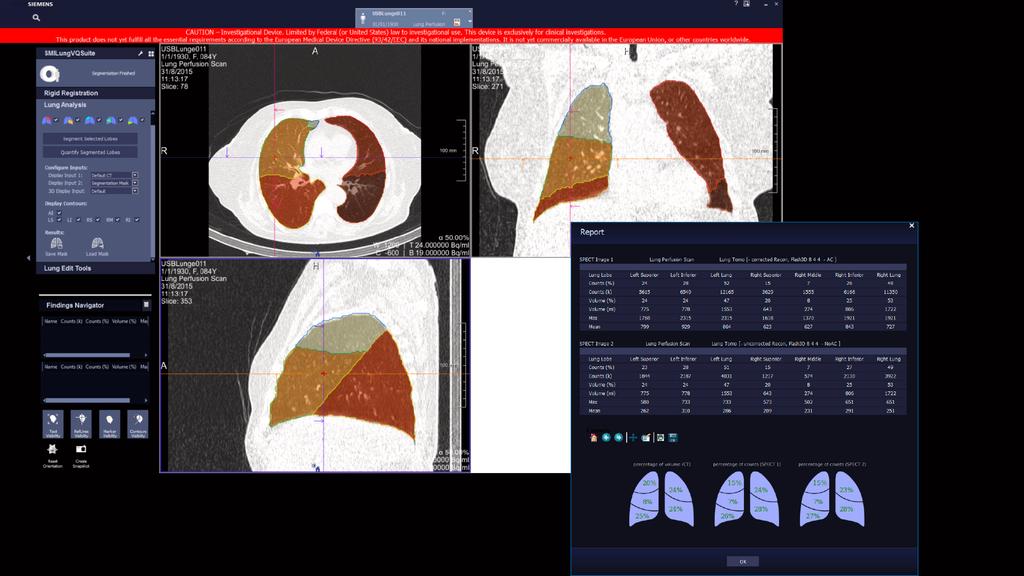Uncheck the RM display contour checkbox
The image size is (1024, 576).
[118, 220]
